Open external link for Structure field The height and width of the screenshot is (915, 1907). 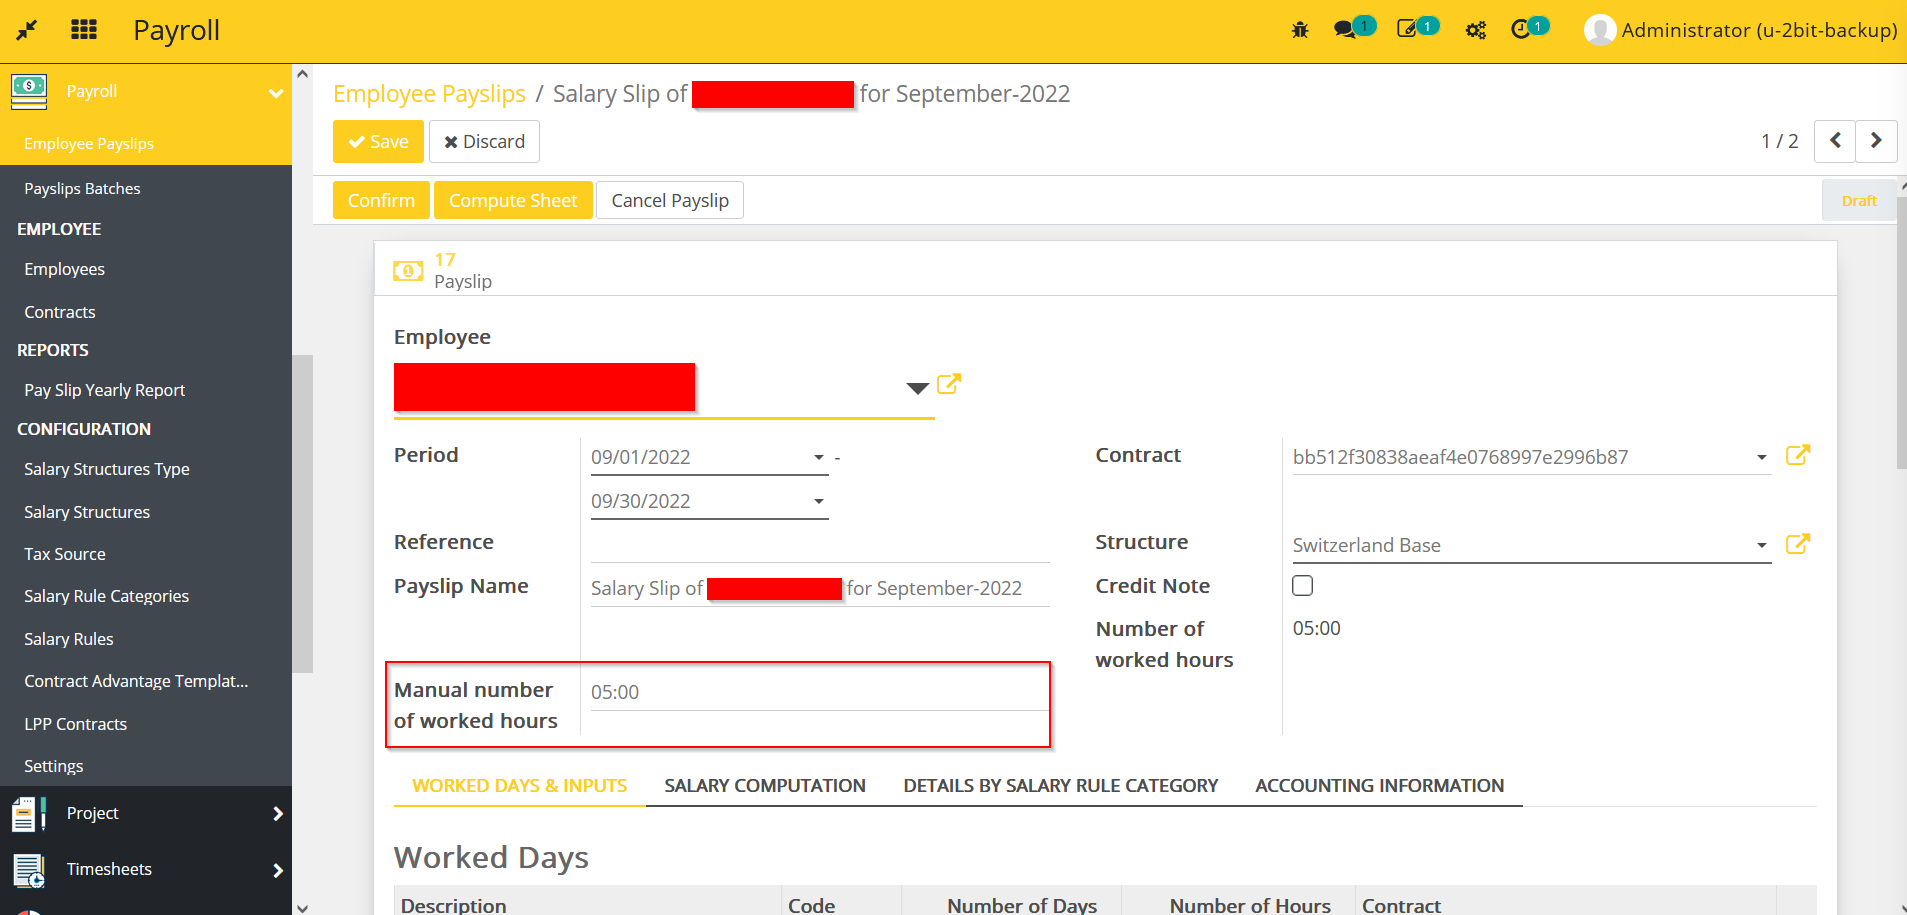1797,544
